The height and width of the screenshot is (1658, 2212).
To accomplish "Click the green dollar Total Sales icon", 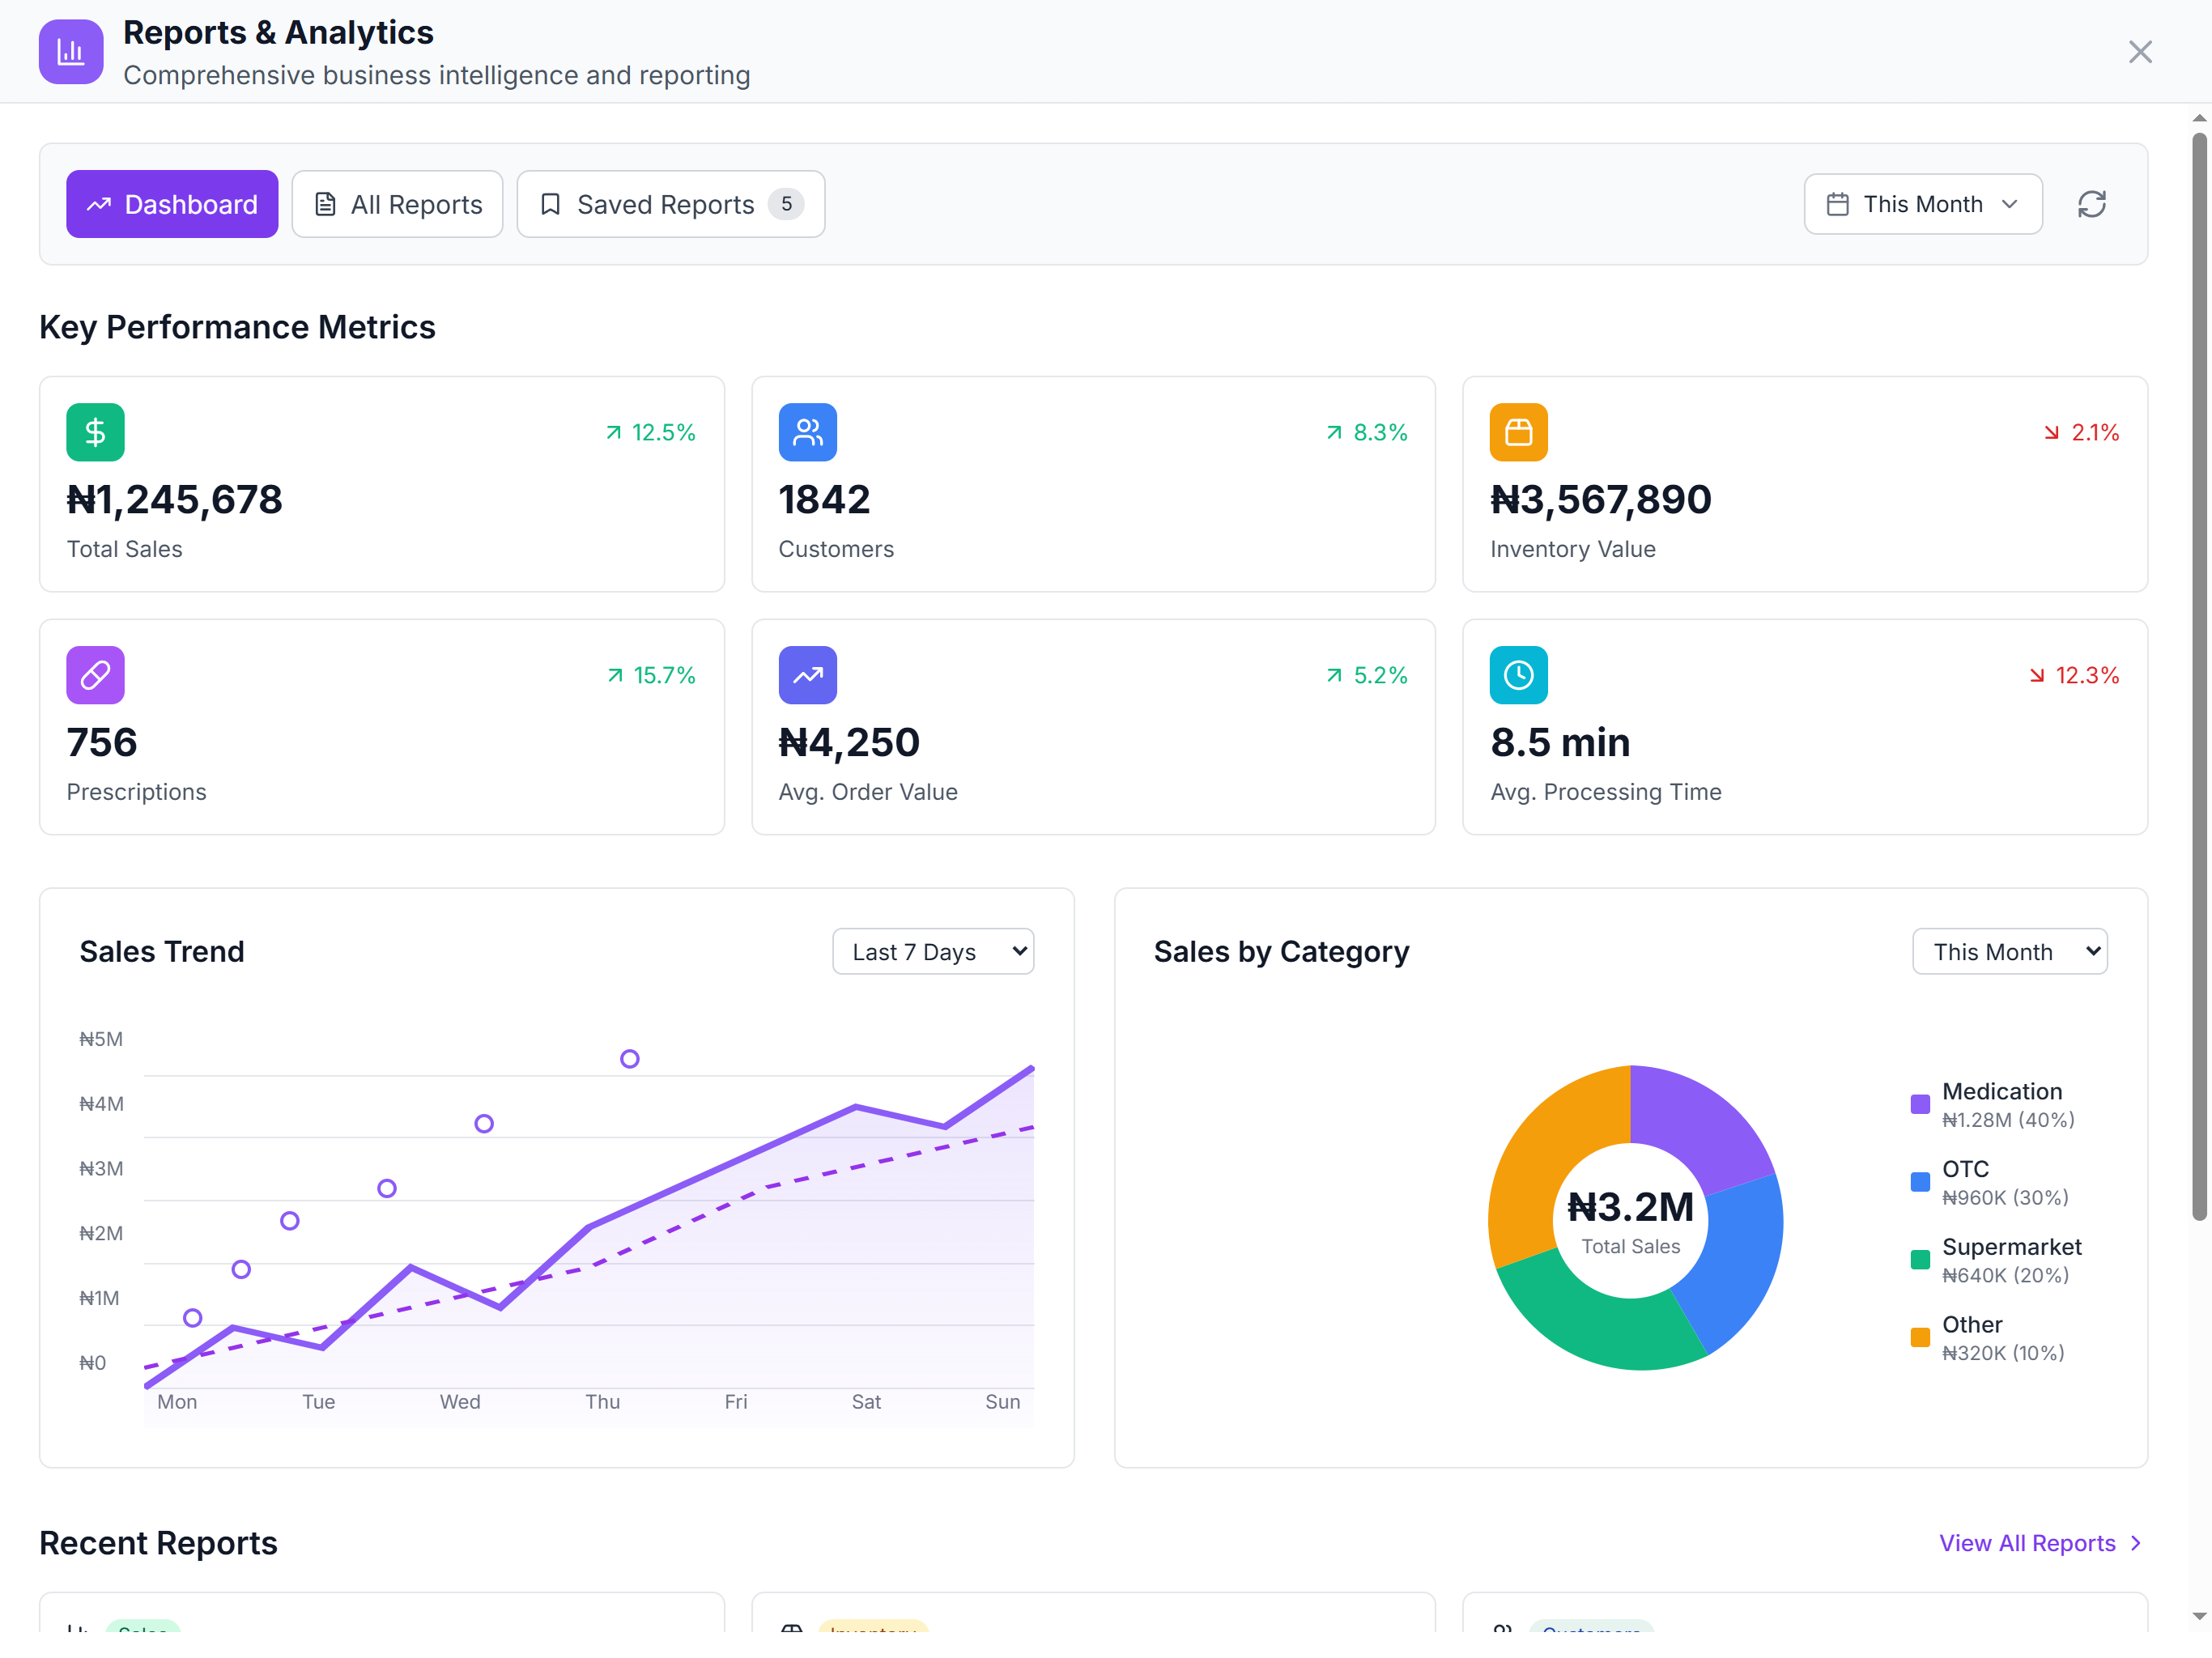I will (95, 432).
